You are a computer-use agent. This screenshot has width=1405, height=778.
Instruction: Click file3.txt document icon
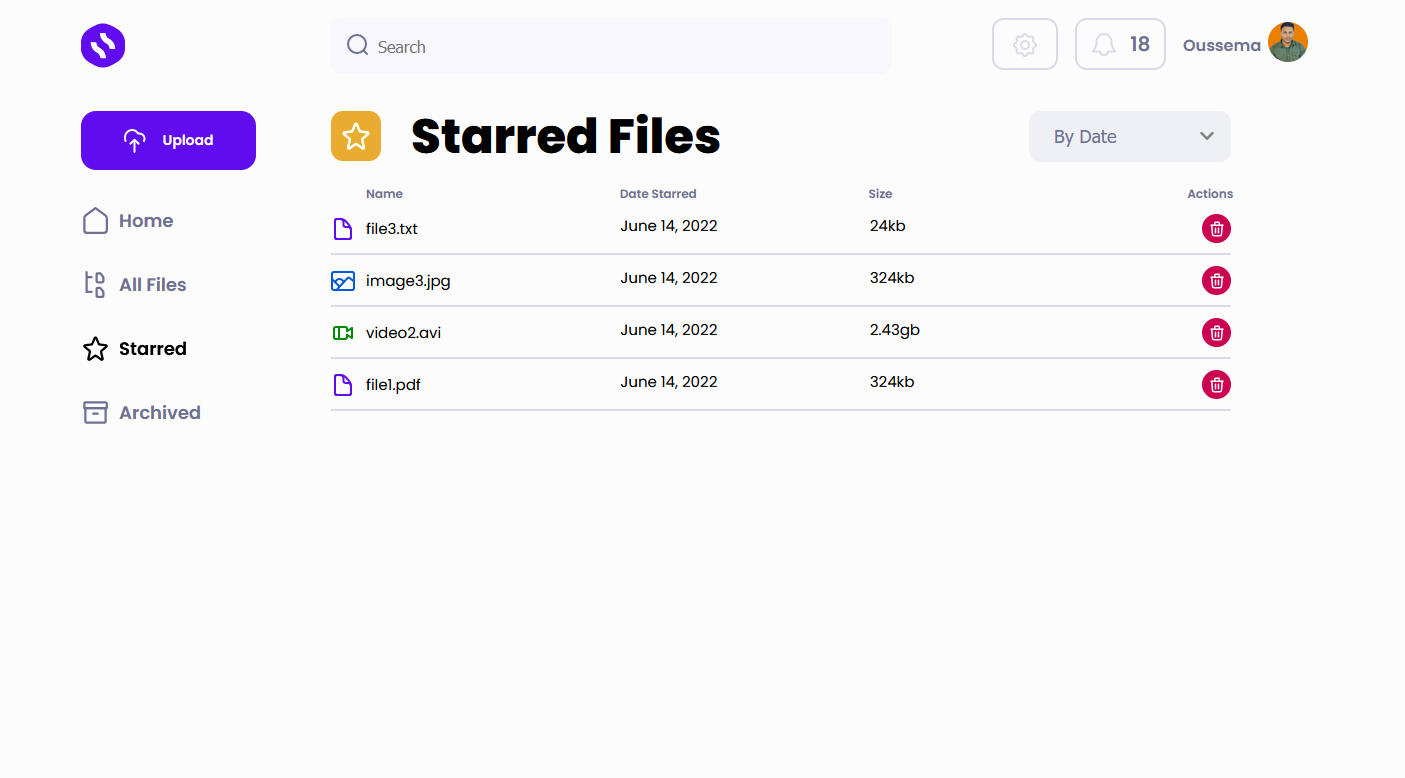pyautogui.click(x=343, y=229)
